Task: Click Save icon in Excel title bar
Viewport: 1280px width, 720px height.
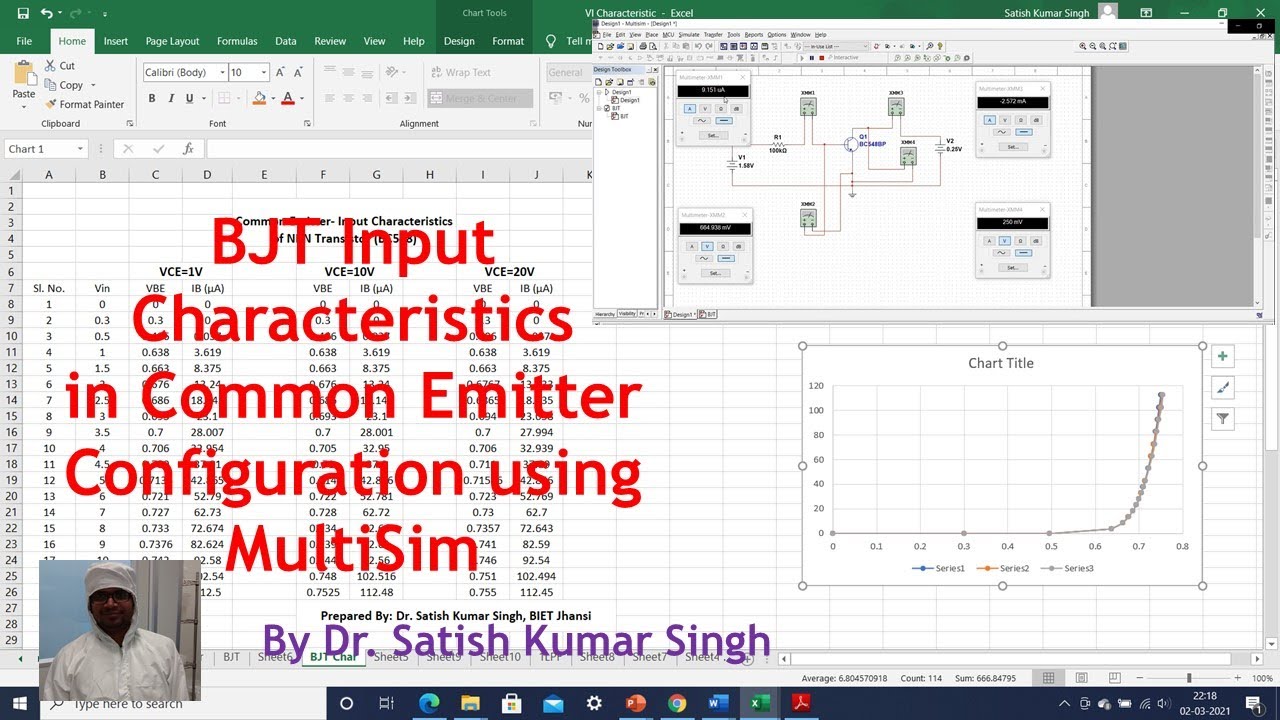Action: click(23, 13)
